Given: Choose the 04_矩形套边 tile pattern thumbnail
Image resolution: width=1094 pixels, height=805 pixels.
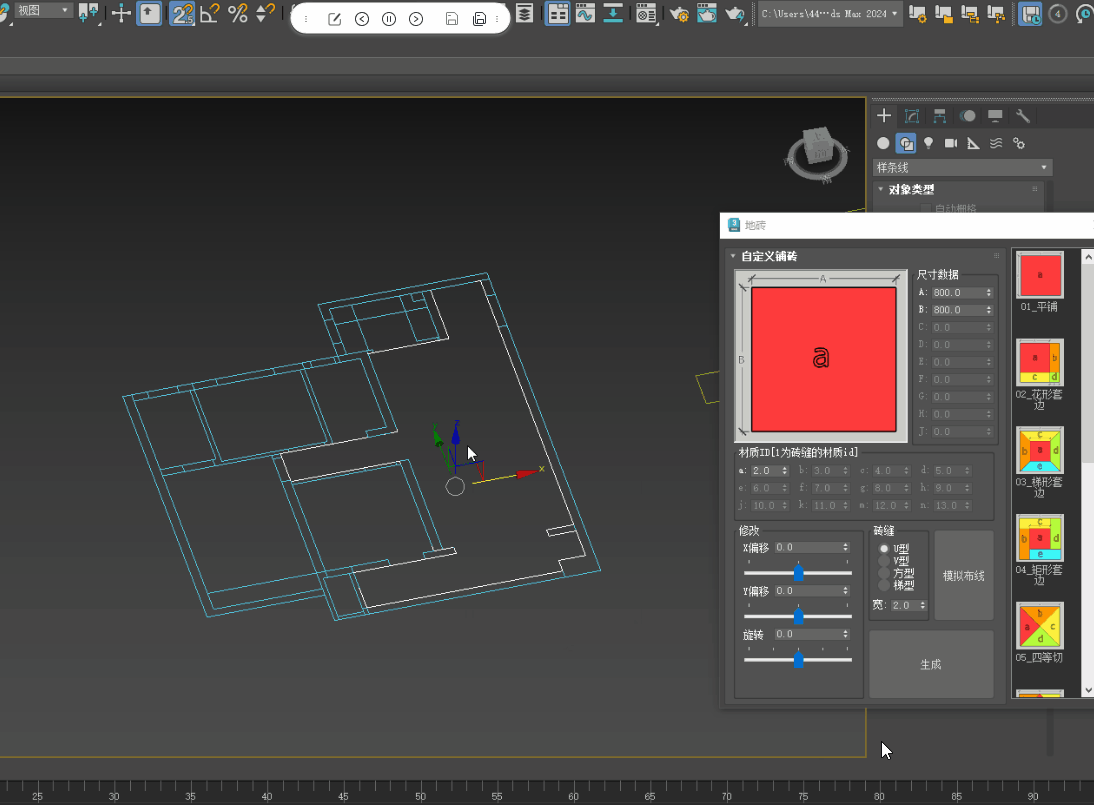Looking at the screenshot, I should pos(1040,538).
